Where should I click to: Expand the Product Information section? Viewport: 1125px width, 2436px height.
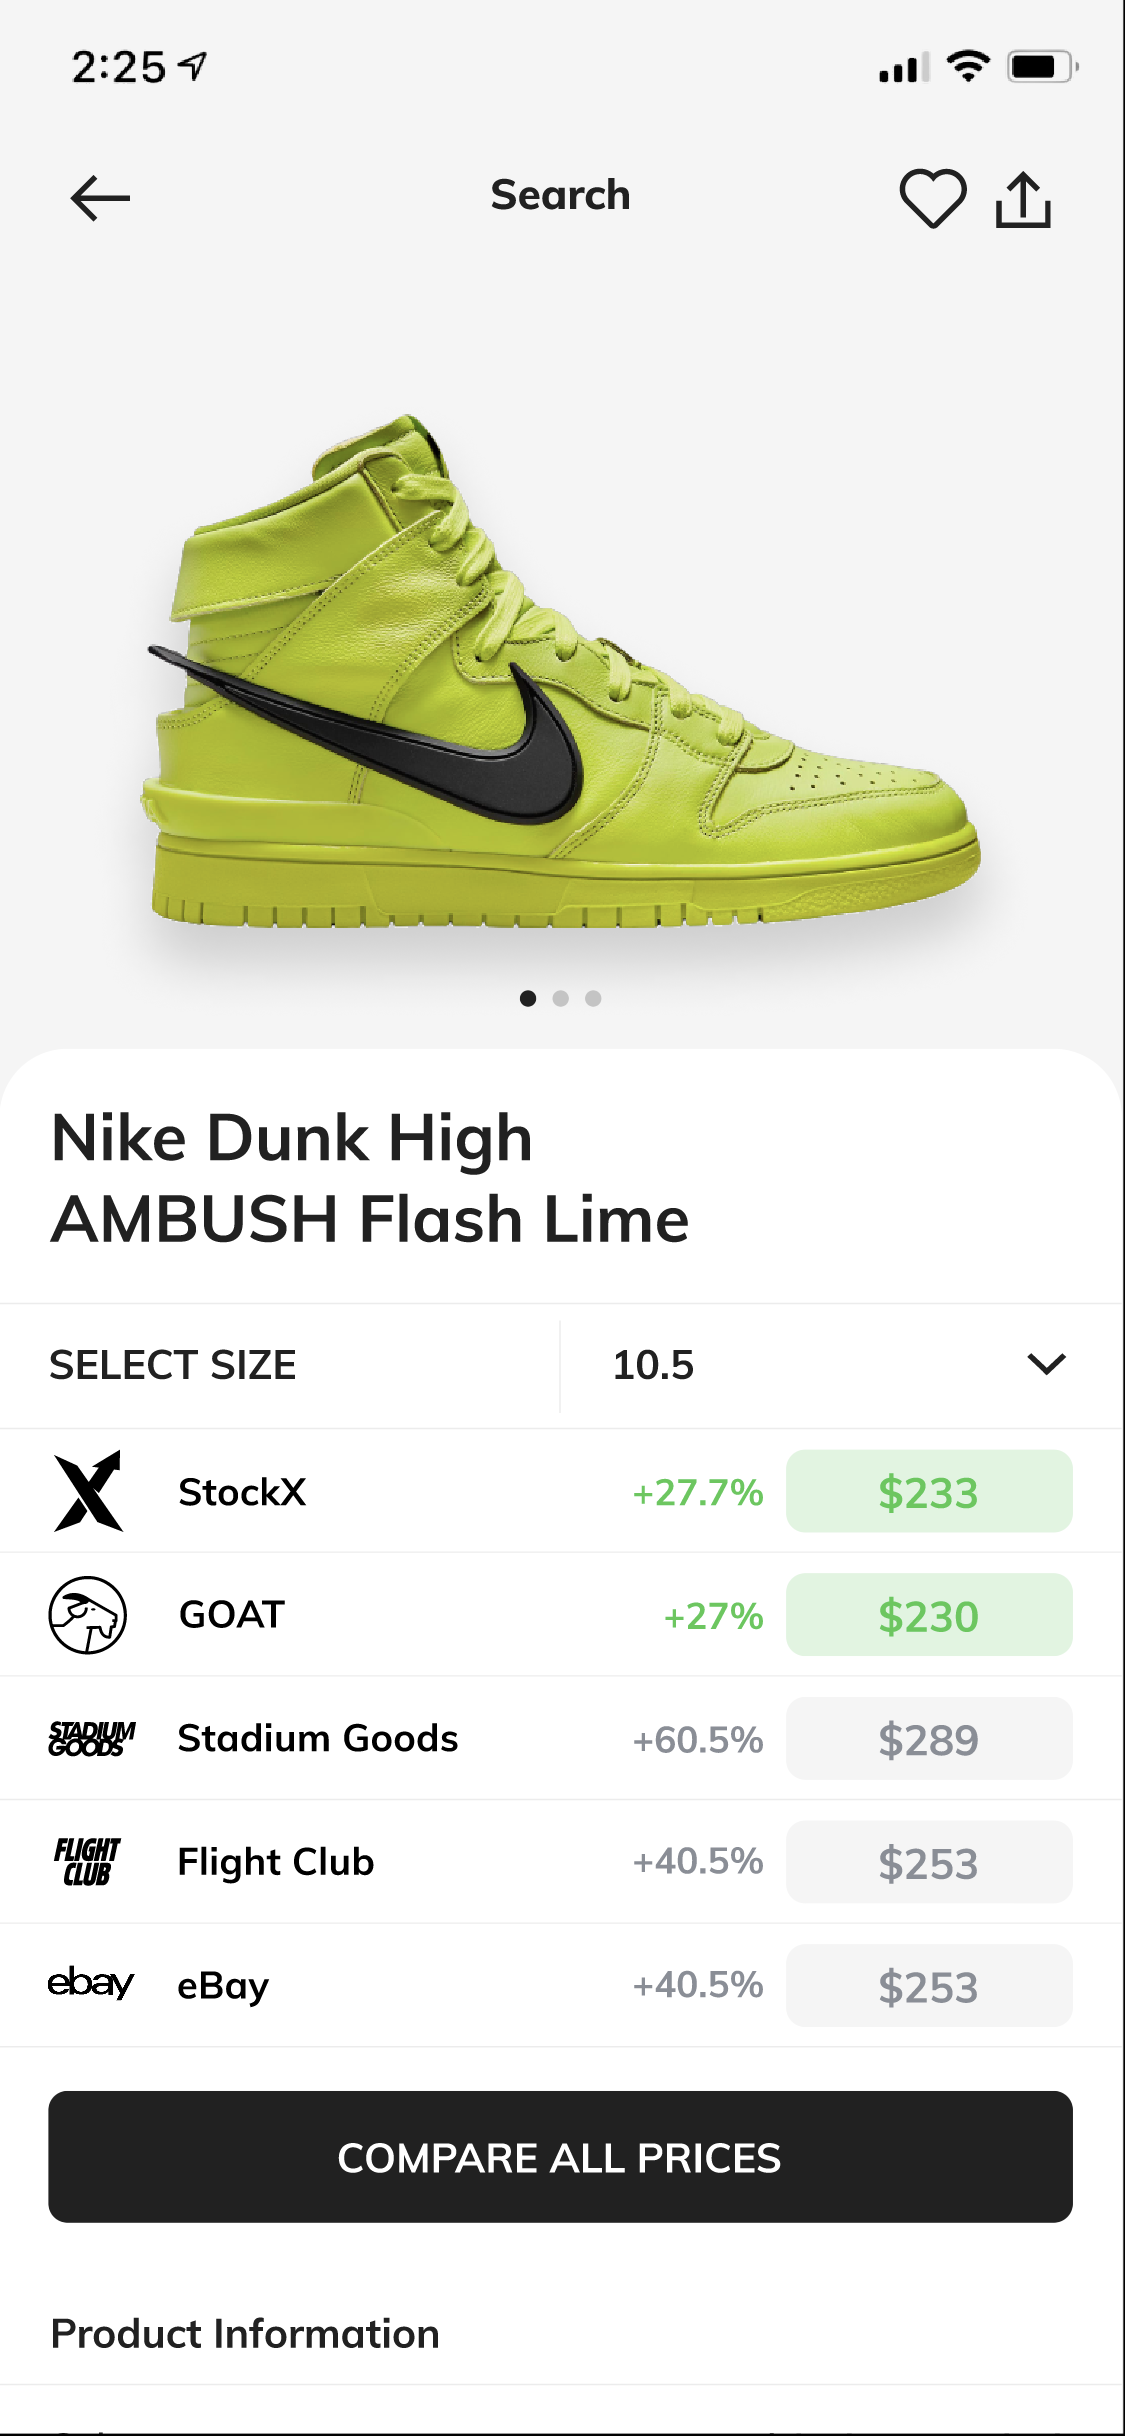point(245,2332)
